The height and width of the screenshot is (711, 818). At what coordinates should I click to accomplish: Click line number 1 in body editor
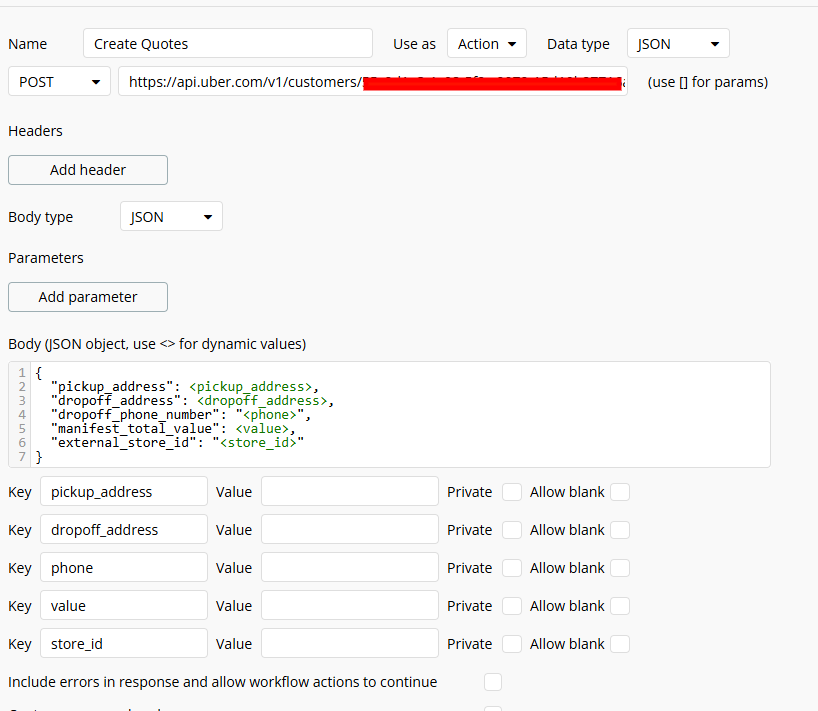click(x=22, y=373)
